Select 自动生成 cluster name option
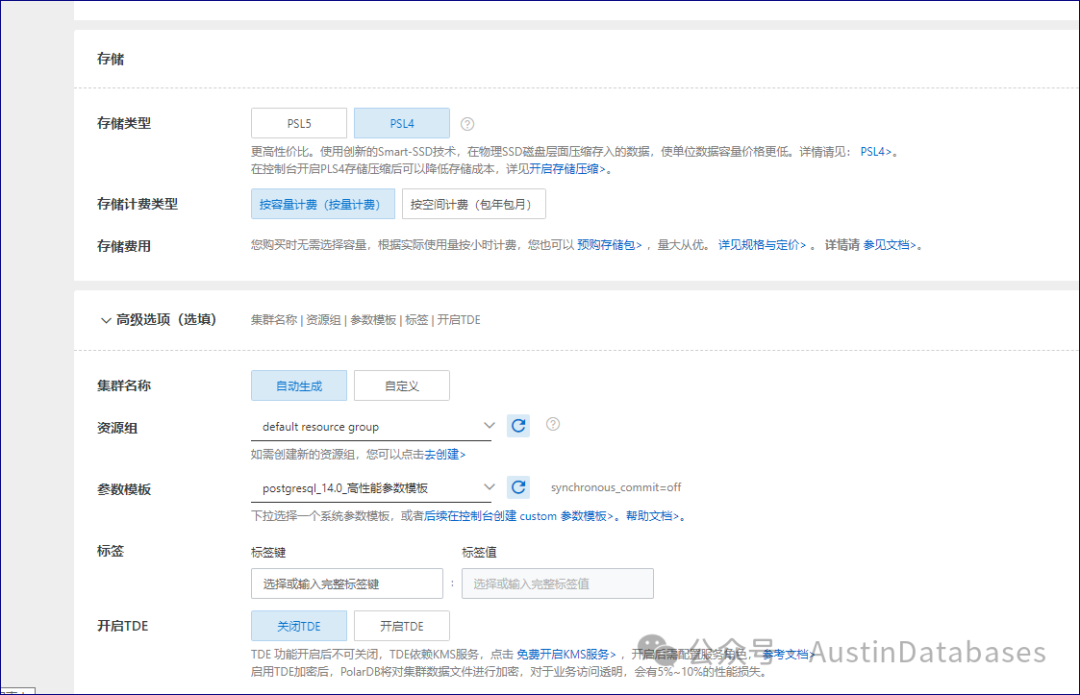This screenshot has height=695, width=1080. tap(299, 386)
